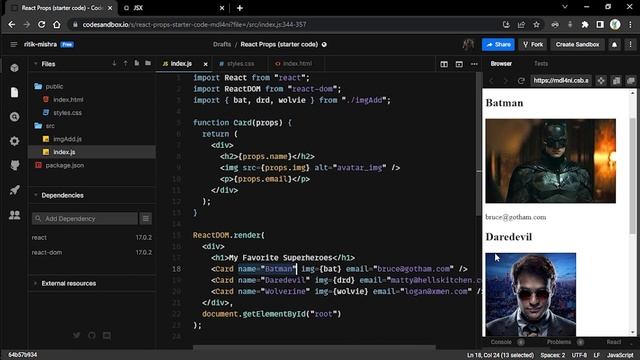Create a new file in Files panel

[x=137, y=64]
